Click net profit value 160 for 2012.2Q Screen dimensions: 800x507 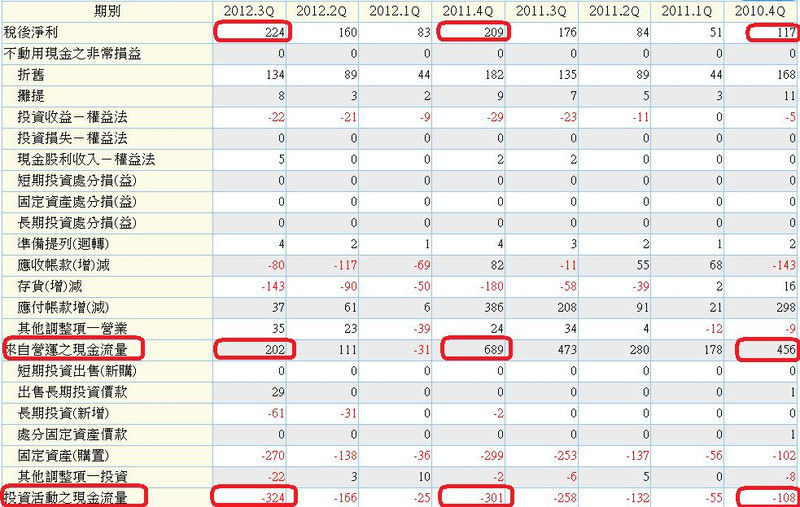pos(347,33)
